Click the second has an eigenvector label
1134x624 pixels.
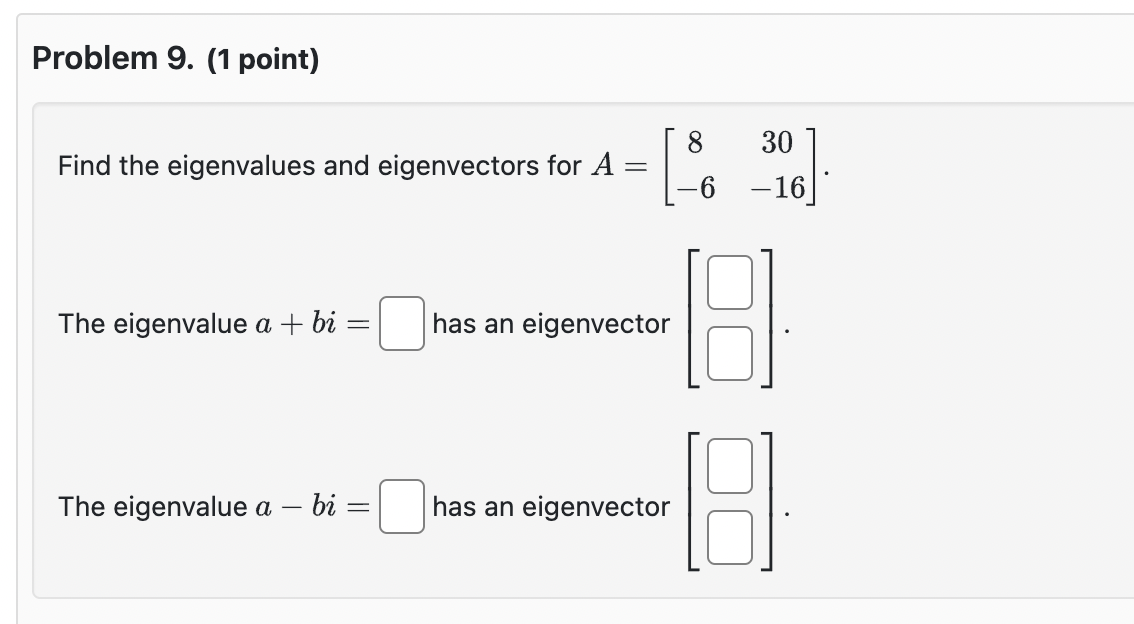click(x=551, y=507)
